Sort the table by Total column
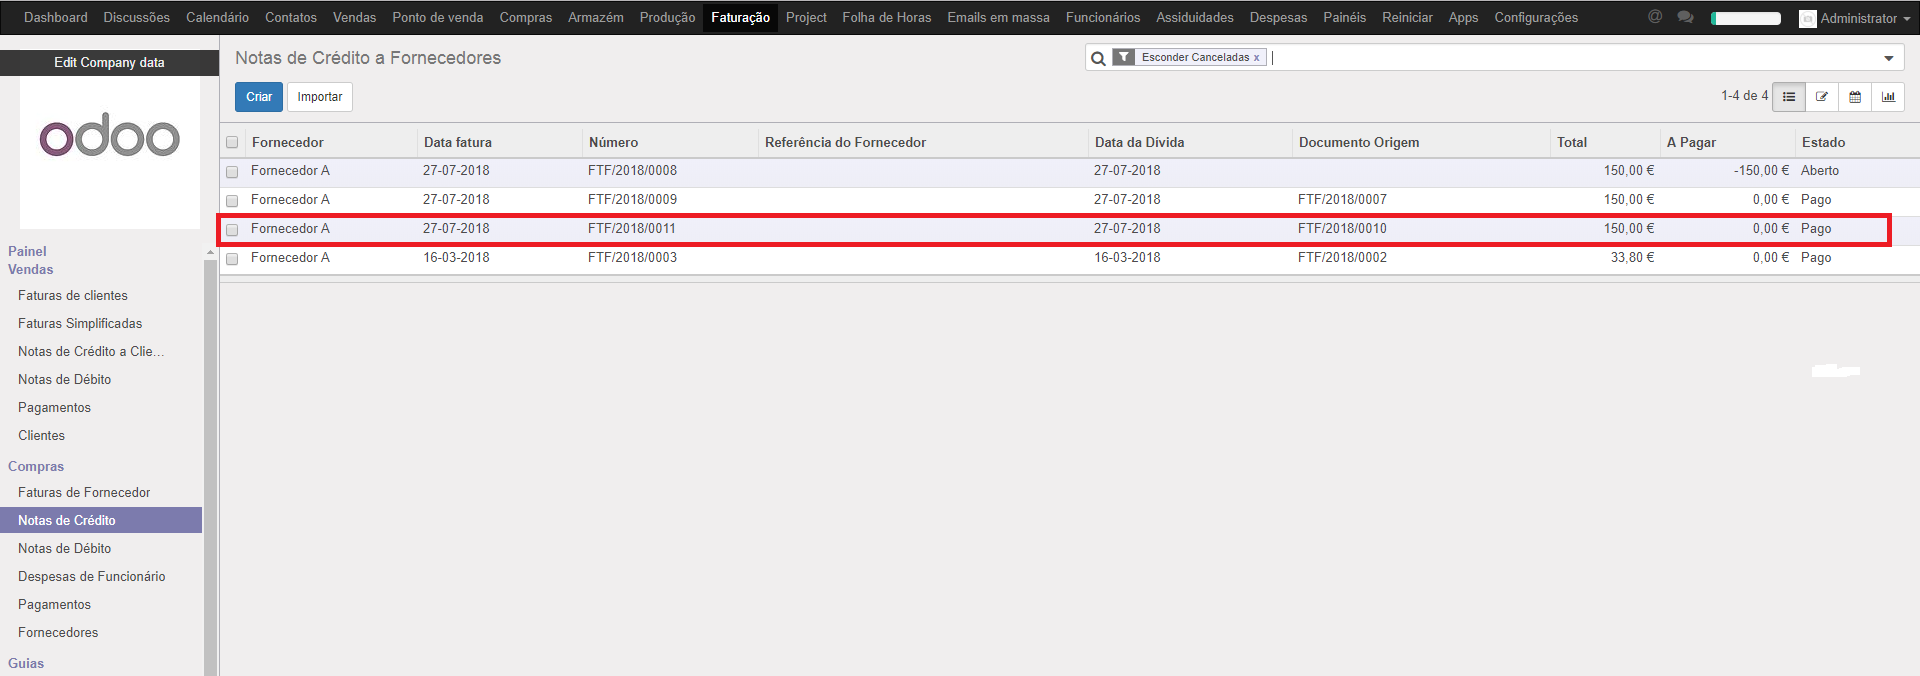Viewport: 1920px width, 676px height. click(x=1571, y=142)
